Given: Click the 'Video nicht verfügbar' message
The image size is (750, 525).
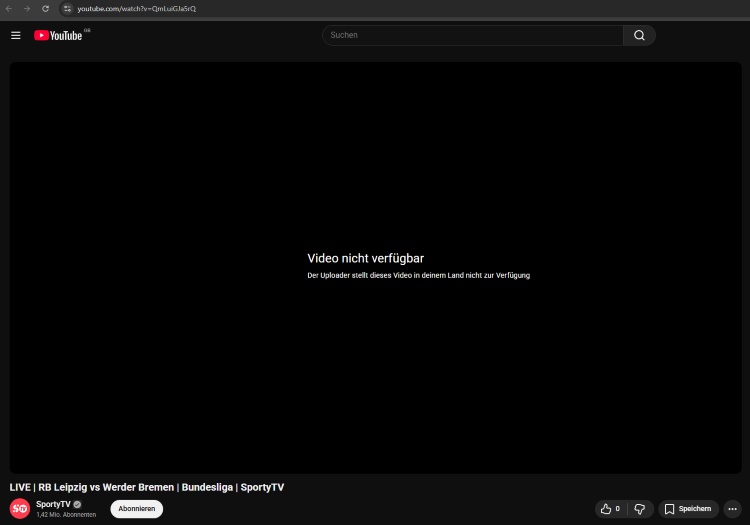Looking at the screenshot, I should coord(365,258).
